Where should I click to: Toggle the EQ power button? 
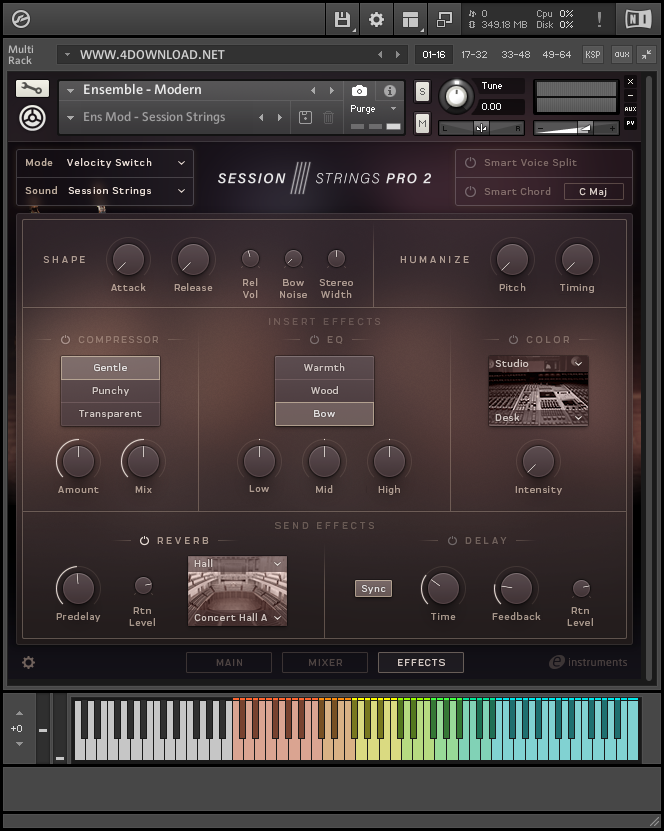coord(314,340)
